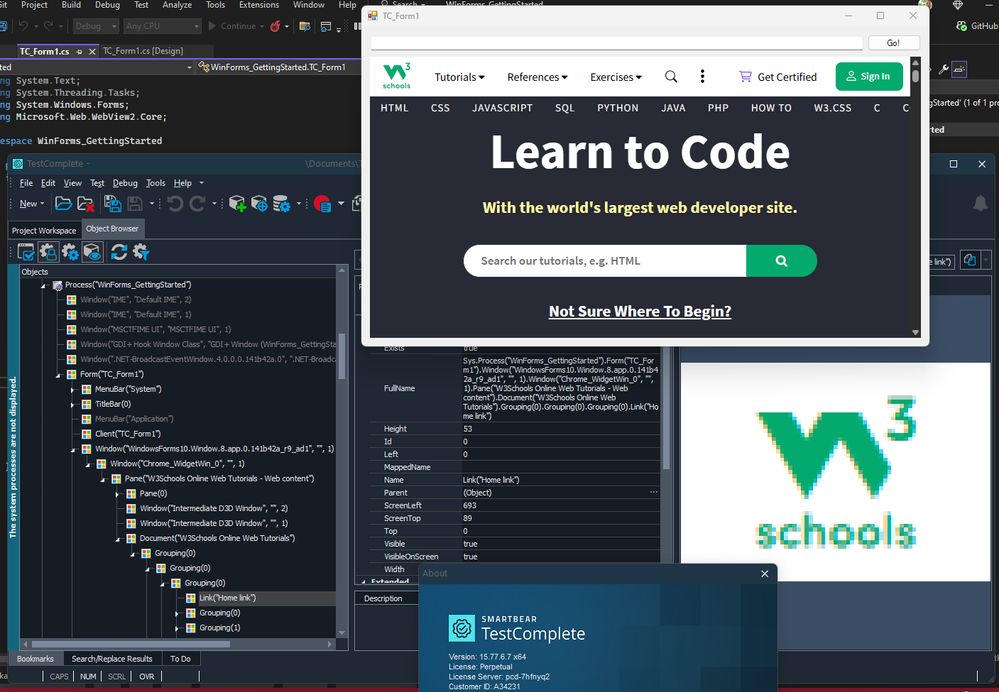Click the blue gears icon in Object Browser toolbar
The height and width of the screenshot is (692, 999).
click(x=70, y=252)
